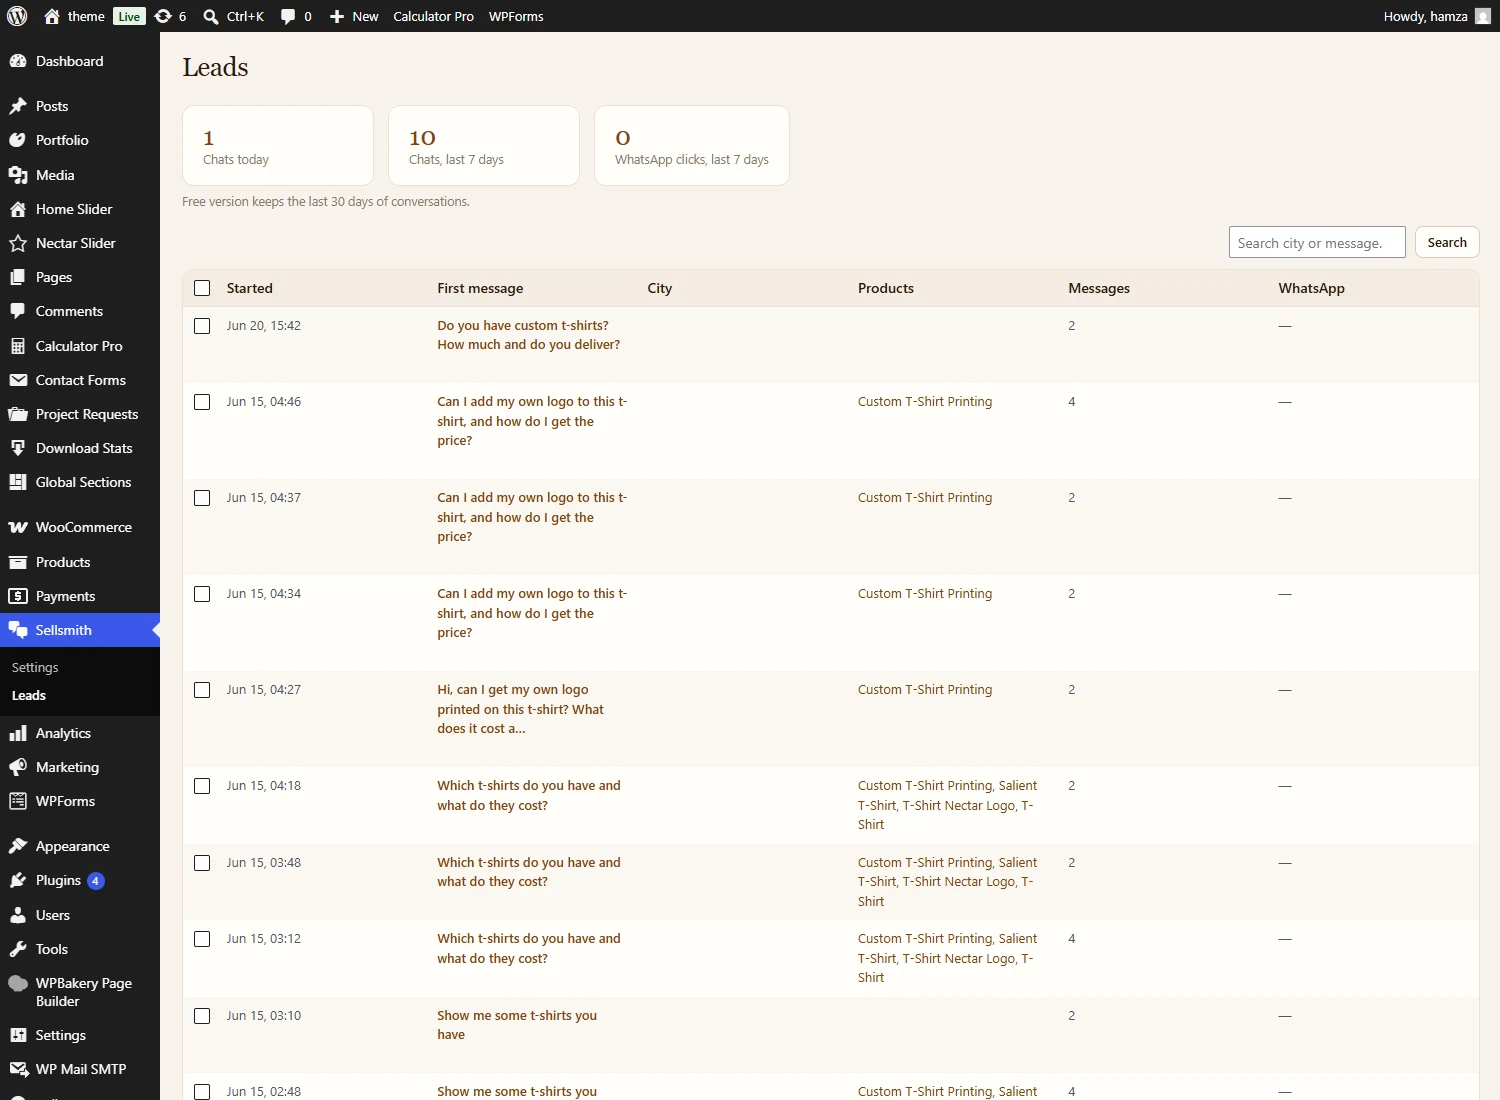
Task: Click the Pages icon in sidebar
Action: [18, 277]
